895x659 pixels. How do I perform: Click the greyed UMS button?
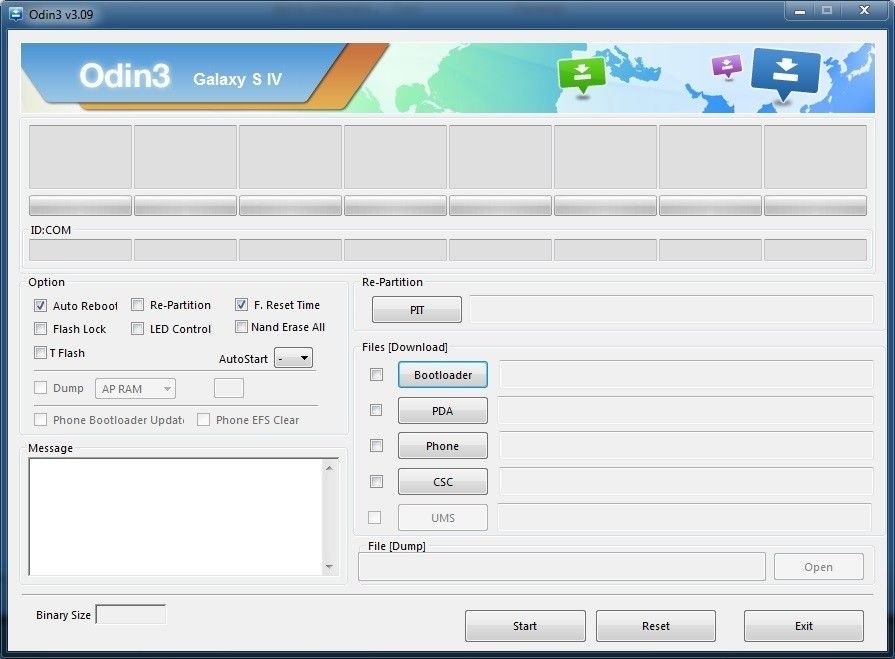click(443, 518)
